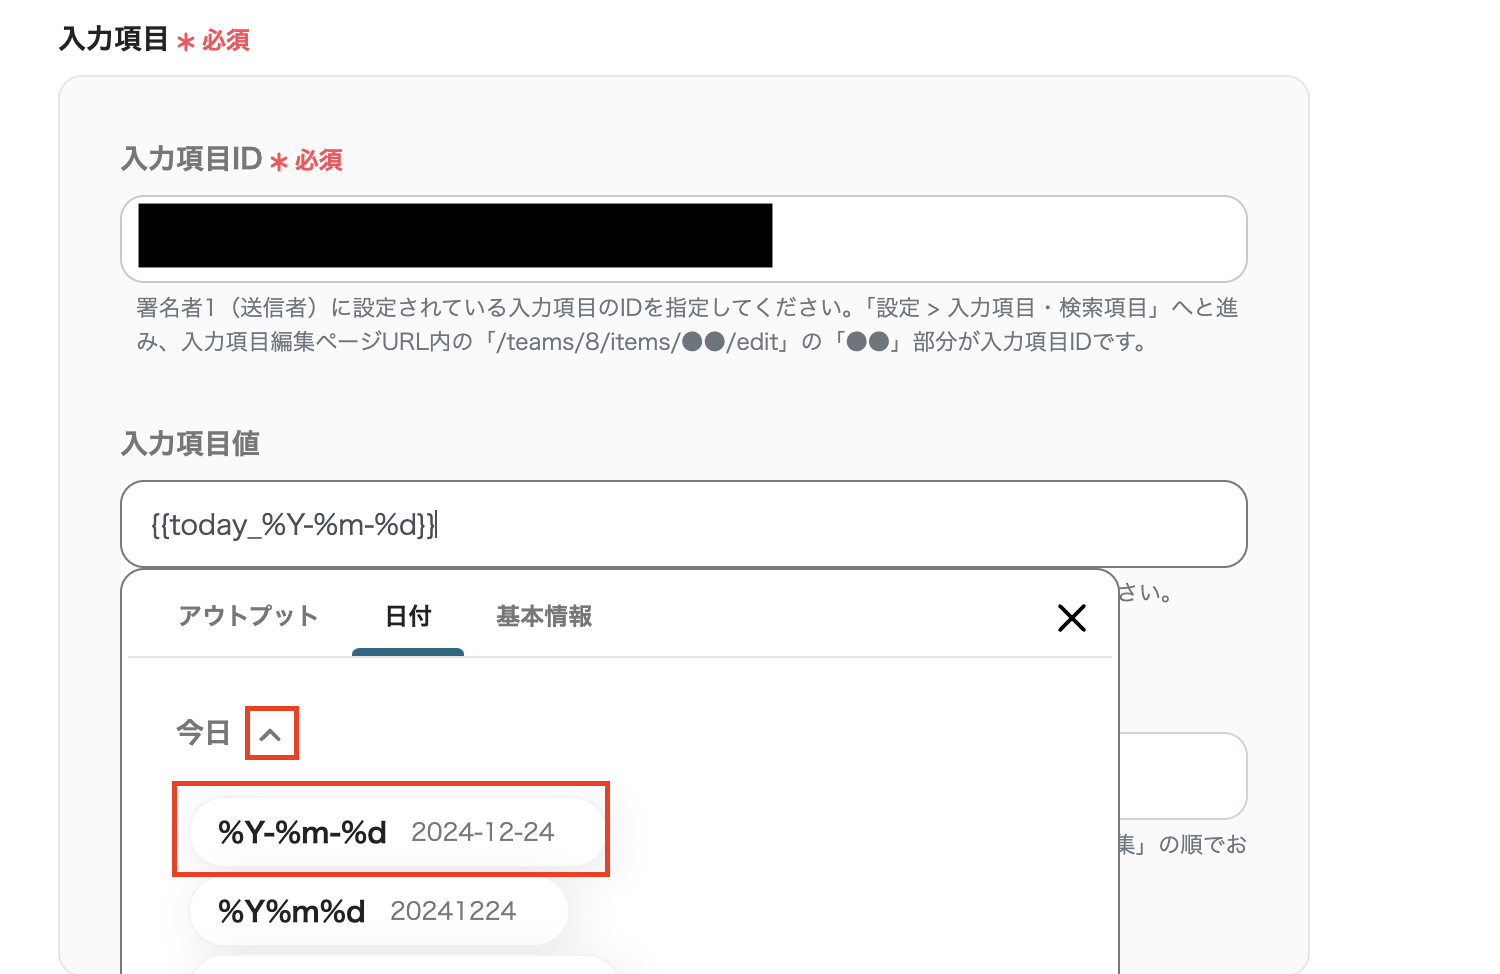The height and width of the screenshot is (974, 1500).
Task: Switch to the アウトプット tab
Action: (248, 616)
